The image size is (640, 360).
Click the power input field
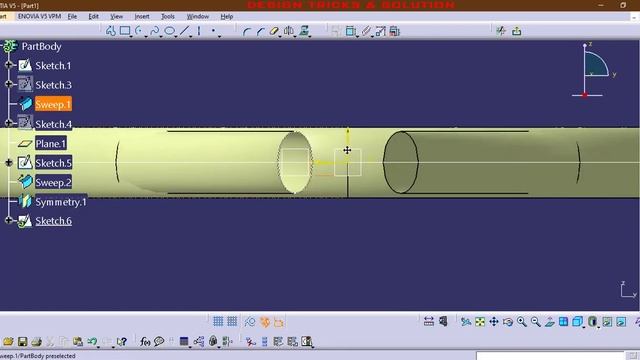click(550, 356)
